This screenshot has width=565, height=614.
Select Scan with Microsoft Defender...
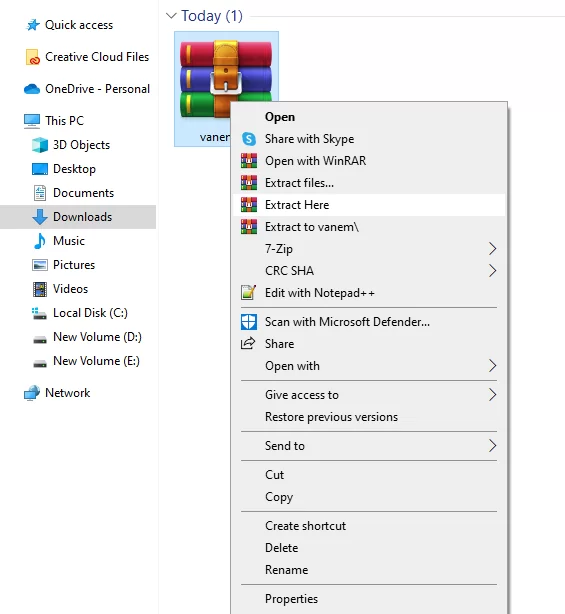pyautogui.click(x=369, y=322)
